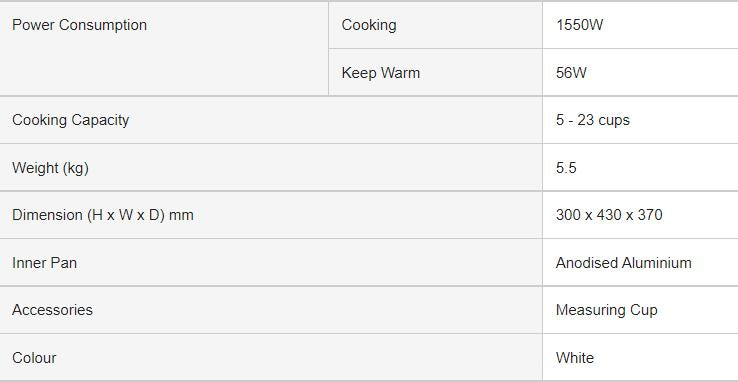The image size is (738, 382).
Task: Select the Colour row label
Action: click(x=34, y=358)
